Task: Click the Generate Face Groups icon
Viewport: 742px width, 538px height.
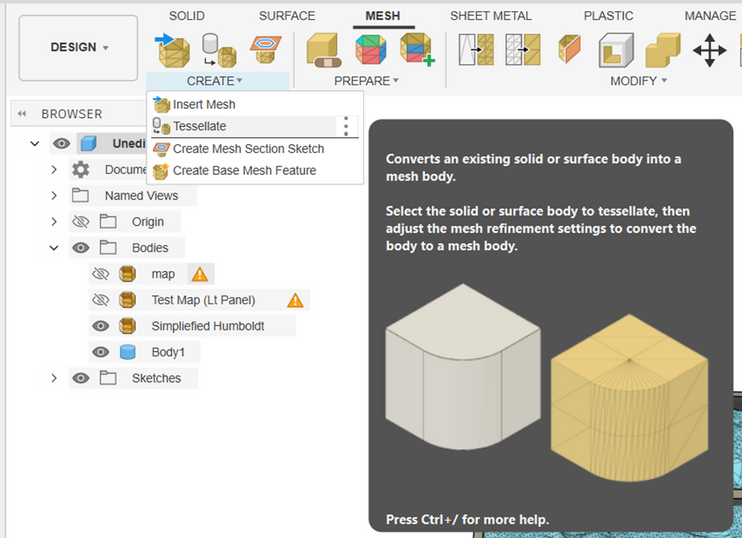Action: [x=370, y=48]
